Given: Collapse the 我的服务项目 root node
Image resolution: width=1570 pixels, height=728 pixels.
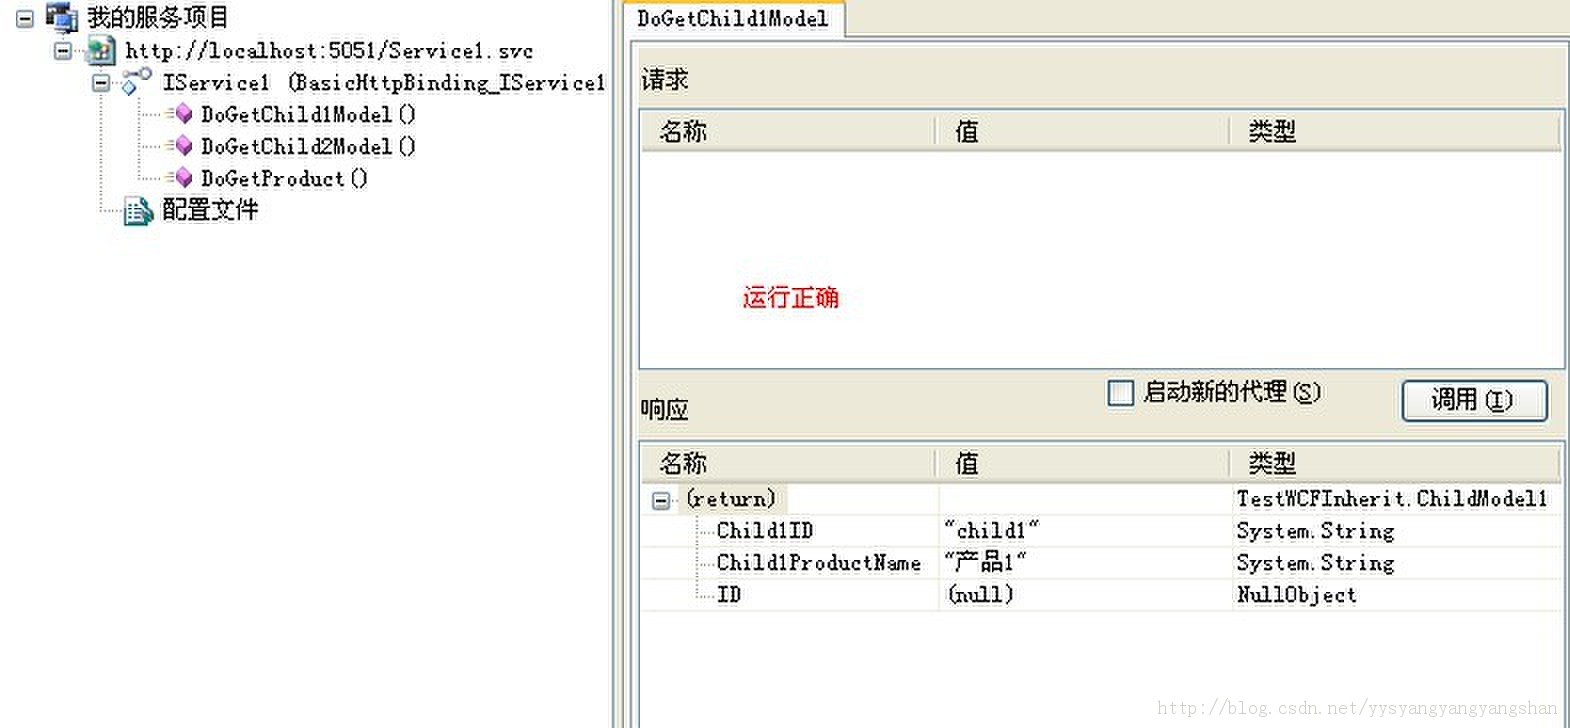Looking at the screenshot, I should [x=25, y=18].
